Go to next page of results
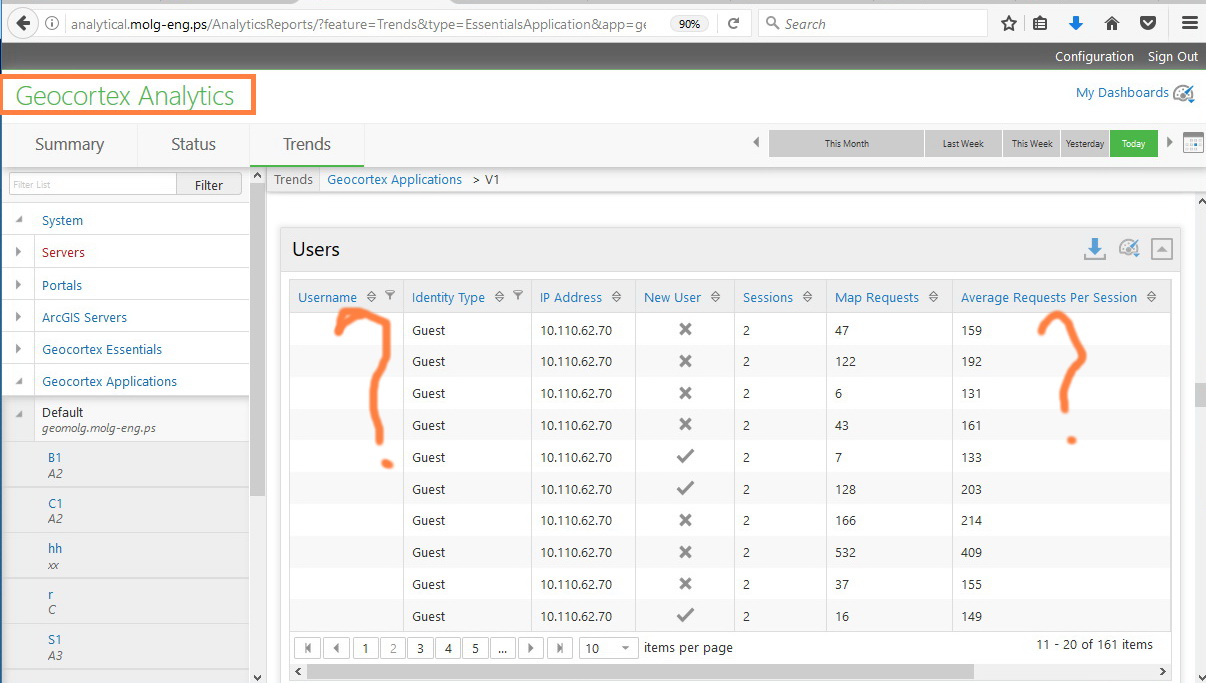This screenshot has height=683, width=1206. pyautogui.click(x=531, y=648)
